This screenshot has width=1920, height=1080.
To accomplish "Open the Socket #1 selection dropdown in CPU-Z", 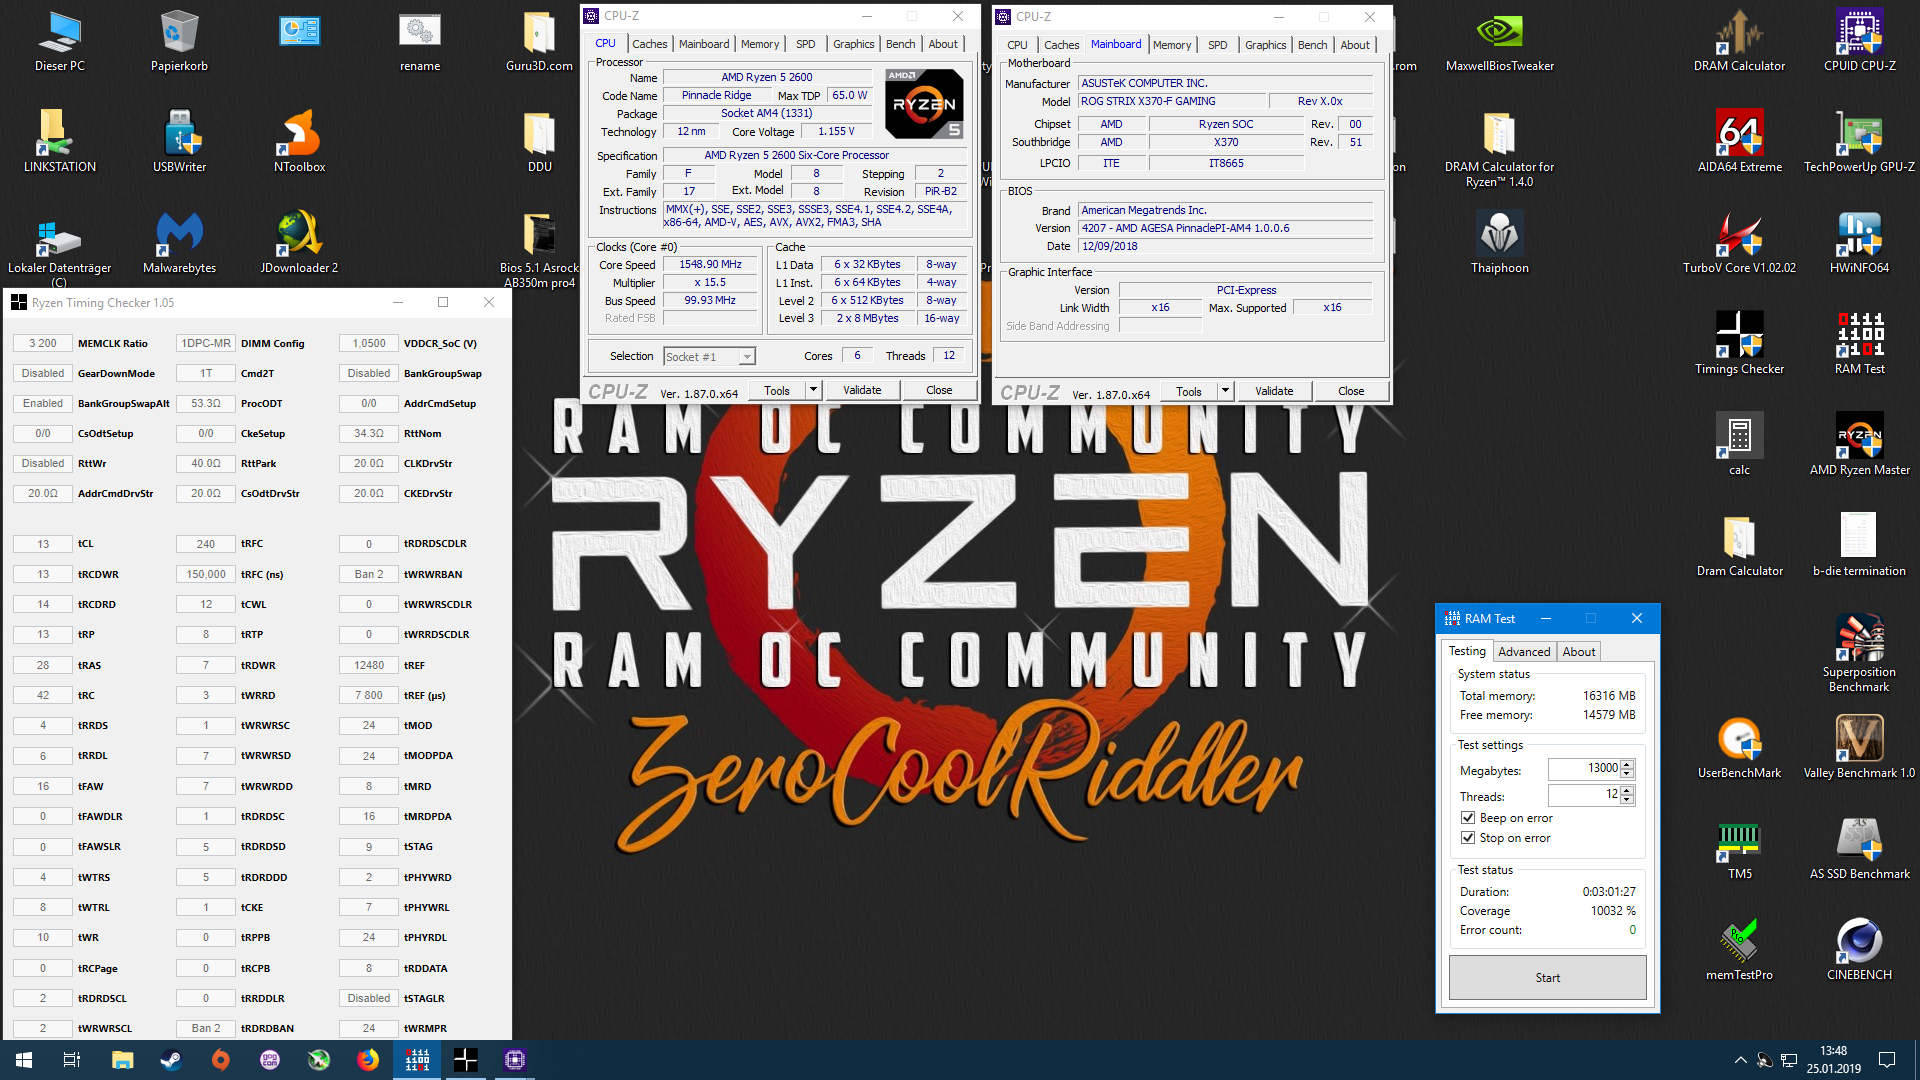I will (x=746, y=356).
